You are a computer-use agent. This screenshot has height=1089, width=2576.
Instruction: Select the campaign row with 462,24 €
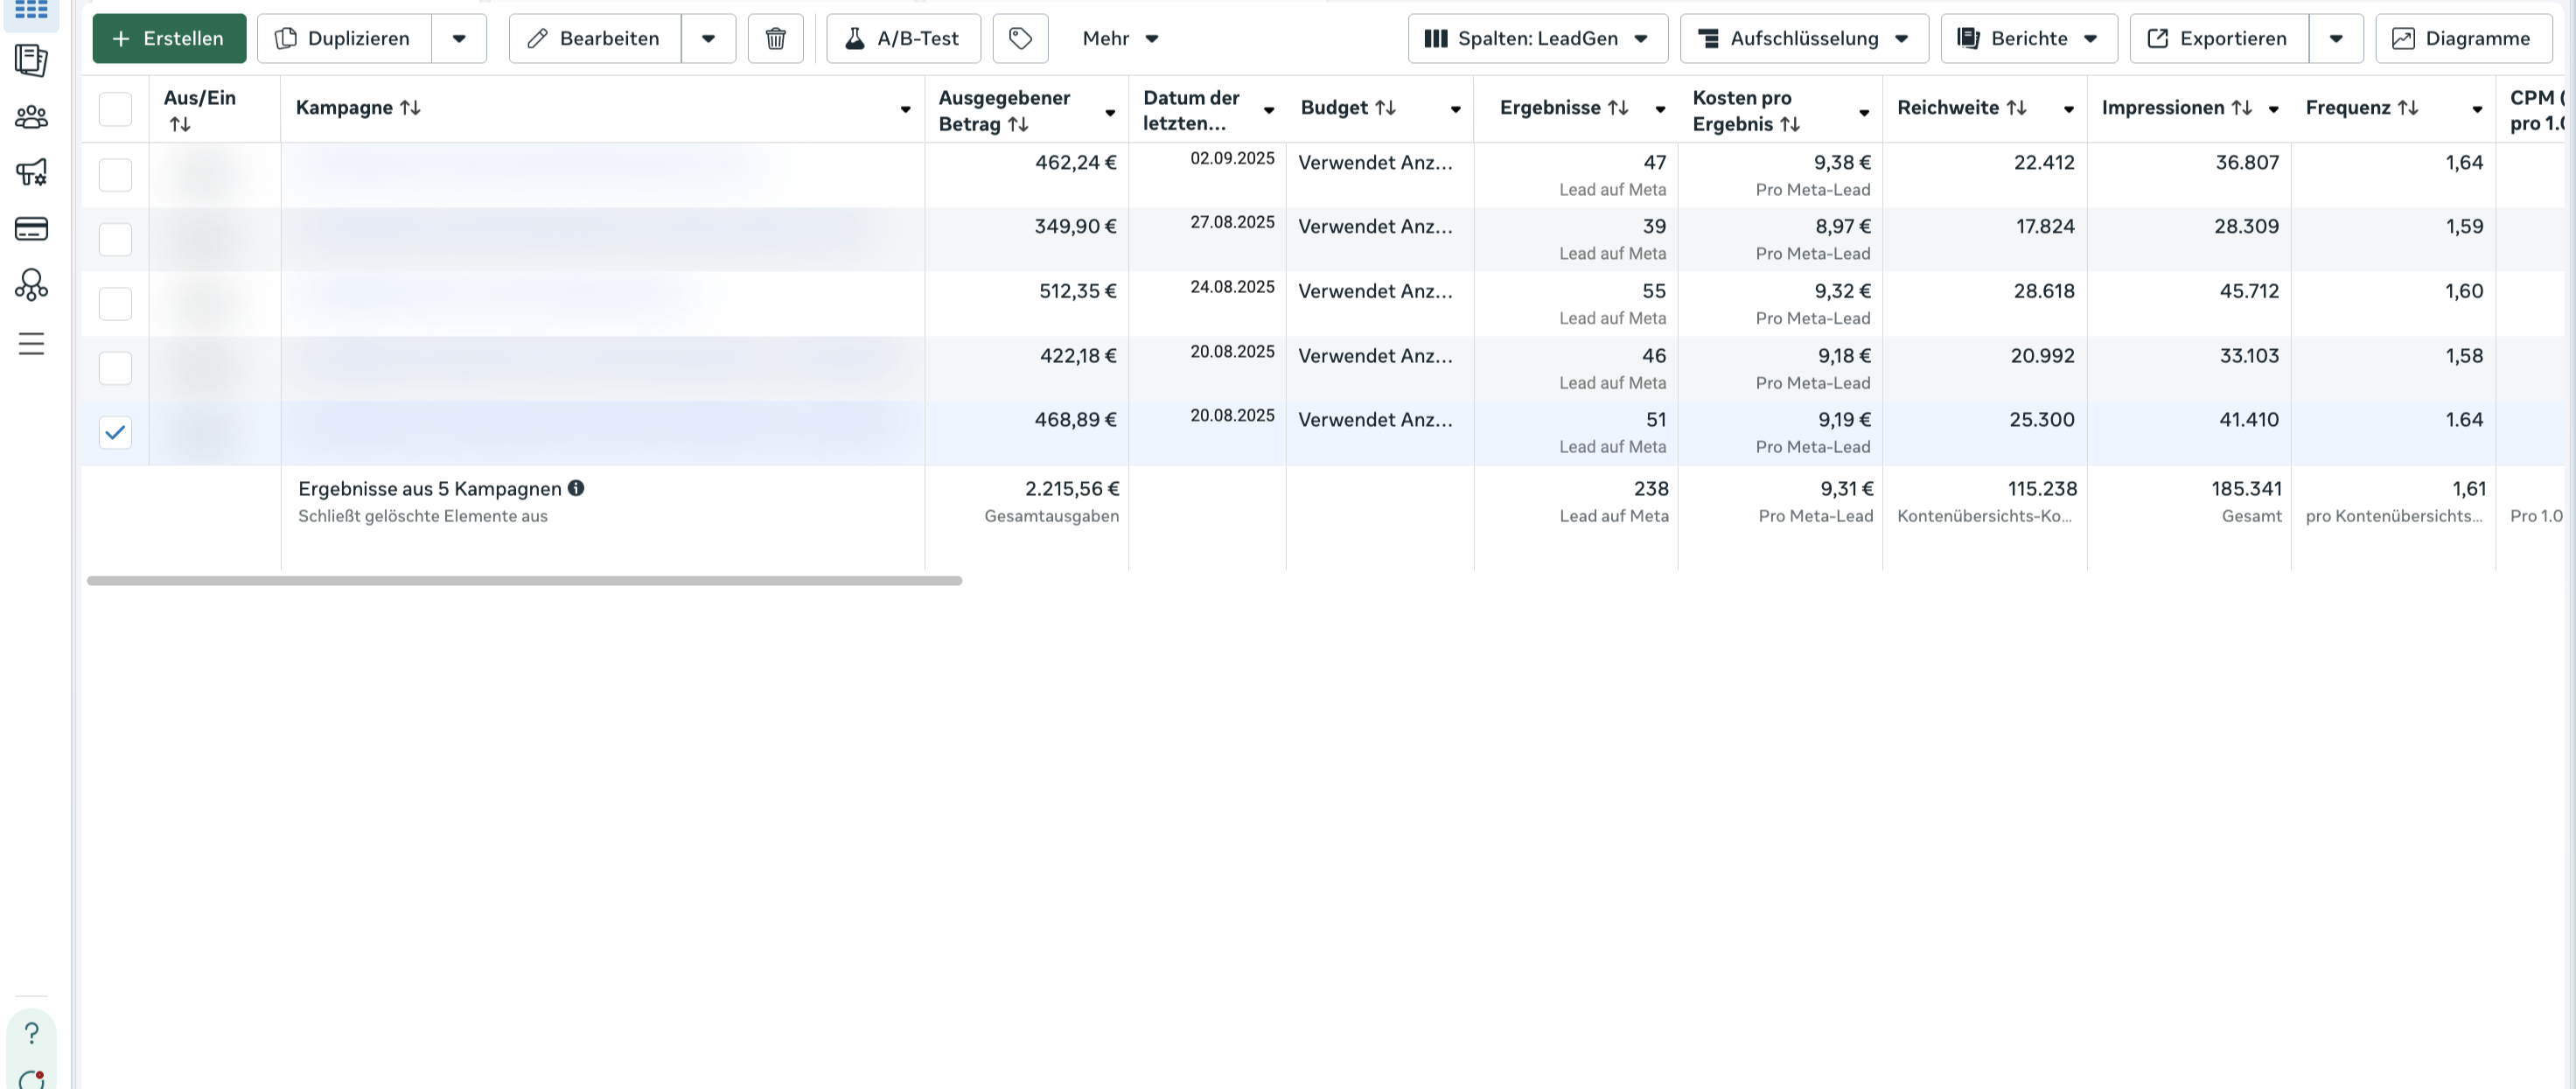115,175
